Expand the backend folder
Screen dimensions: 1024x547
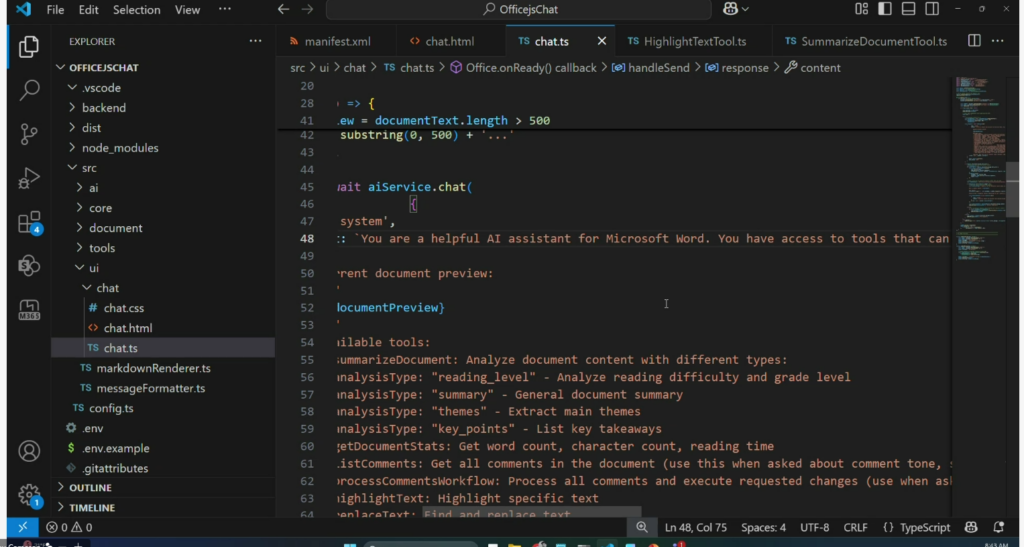(x=103, y=108)
